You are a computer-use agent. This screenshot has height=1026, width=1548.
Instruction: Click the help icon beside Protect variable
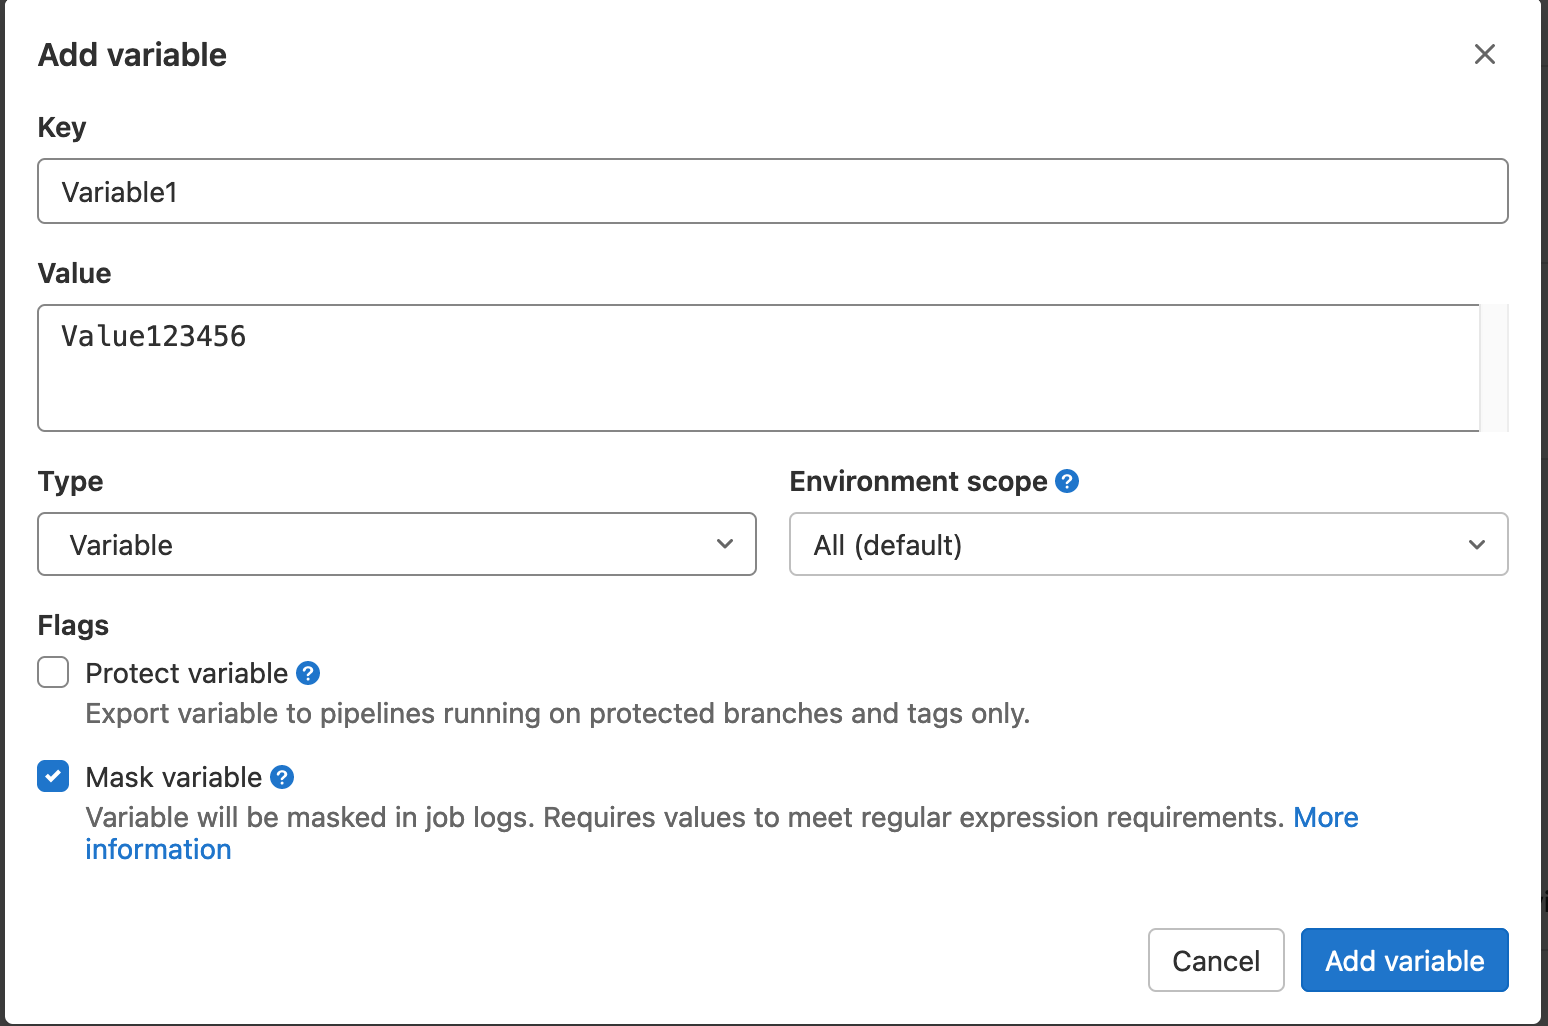click(x=308, y=673)
